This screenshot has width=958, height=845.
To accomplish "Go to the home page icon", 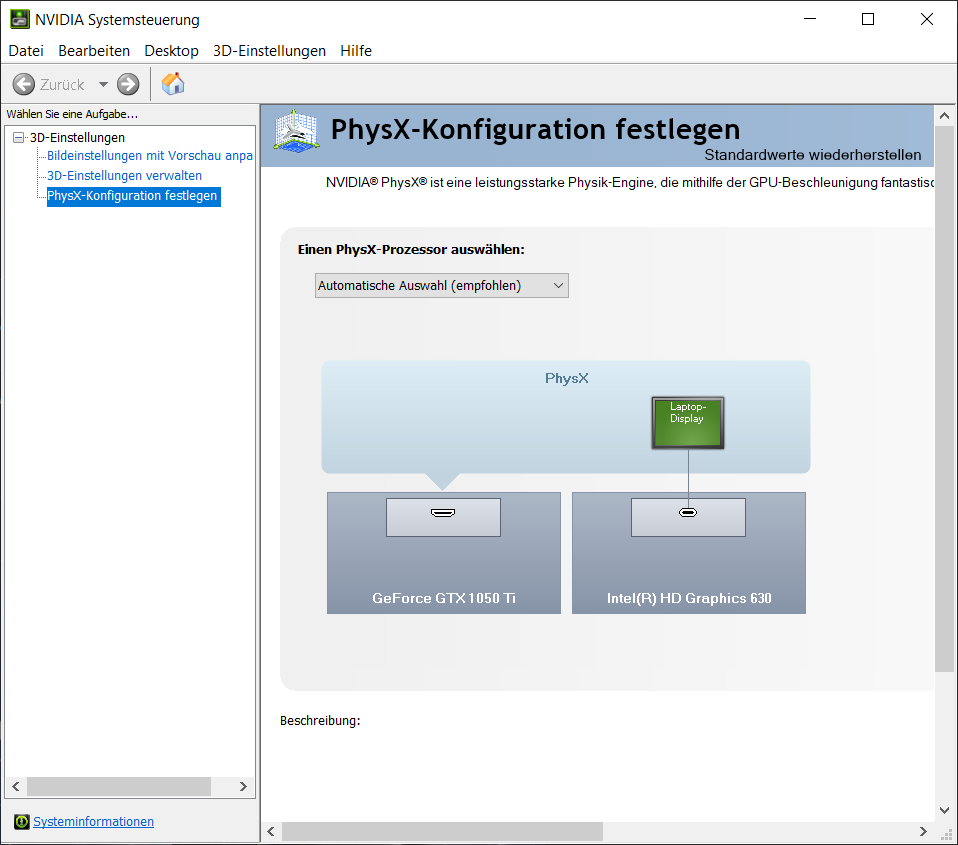I will click(173, 84).
